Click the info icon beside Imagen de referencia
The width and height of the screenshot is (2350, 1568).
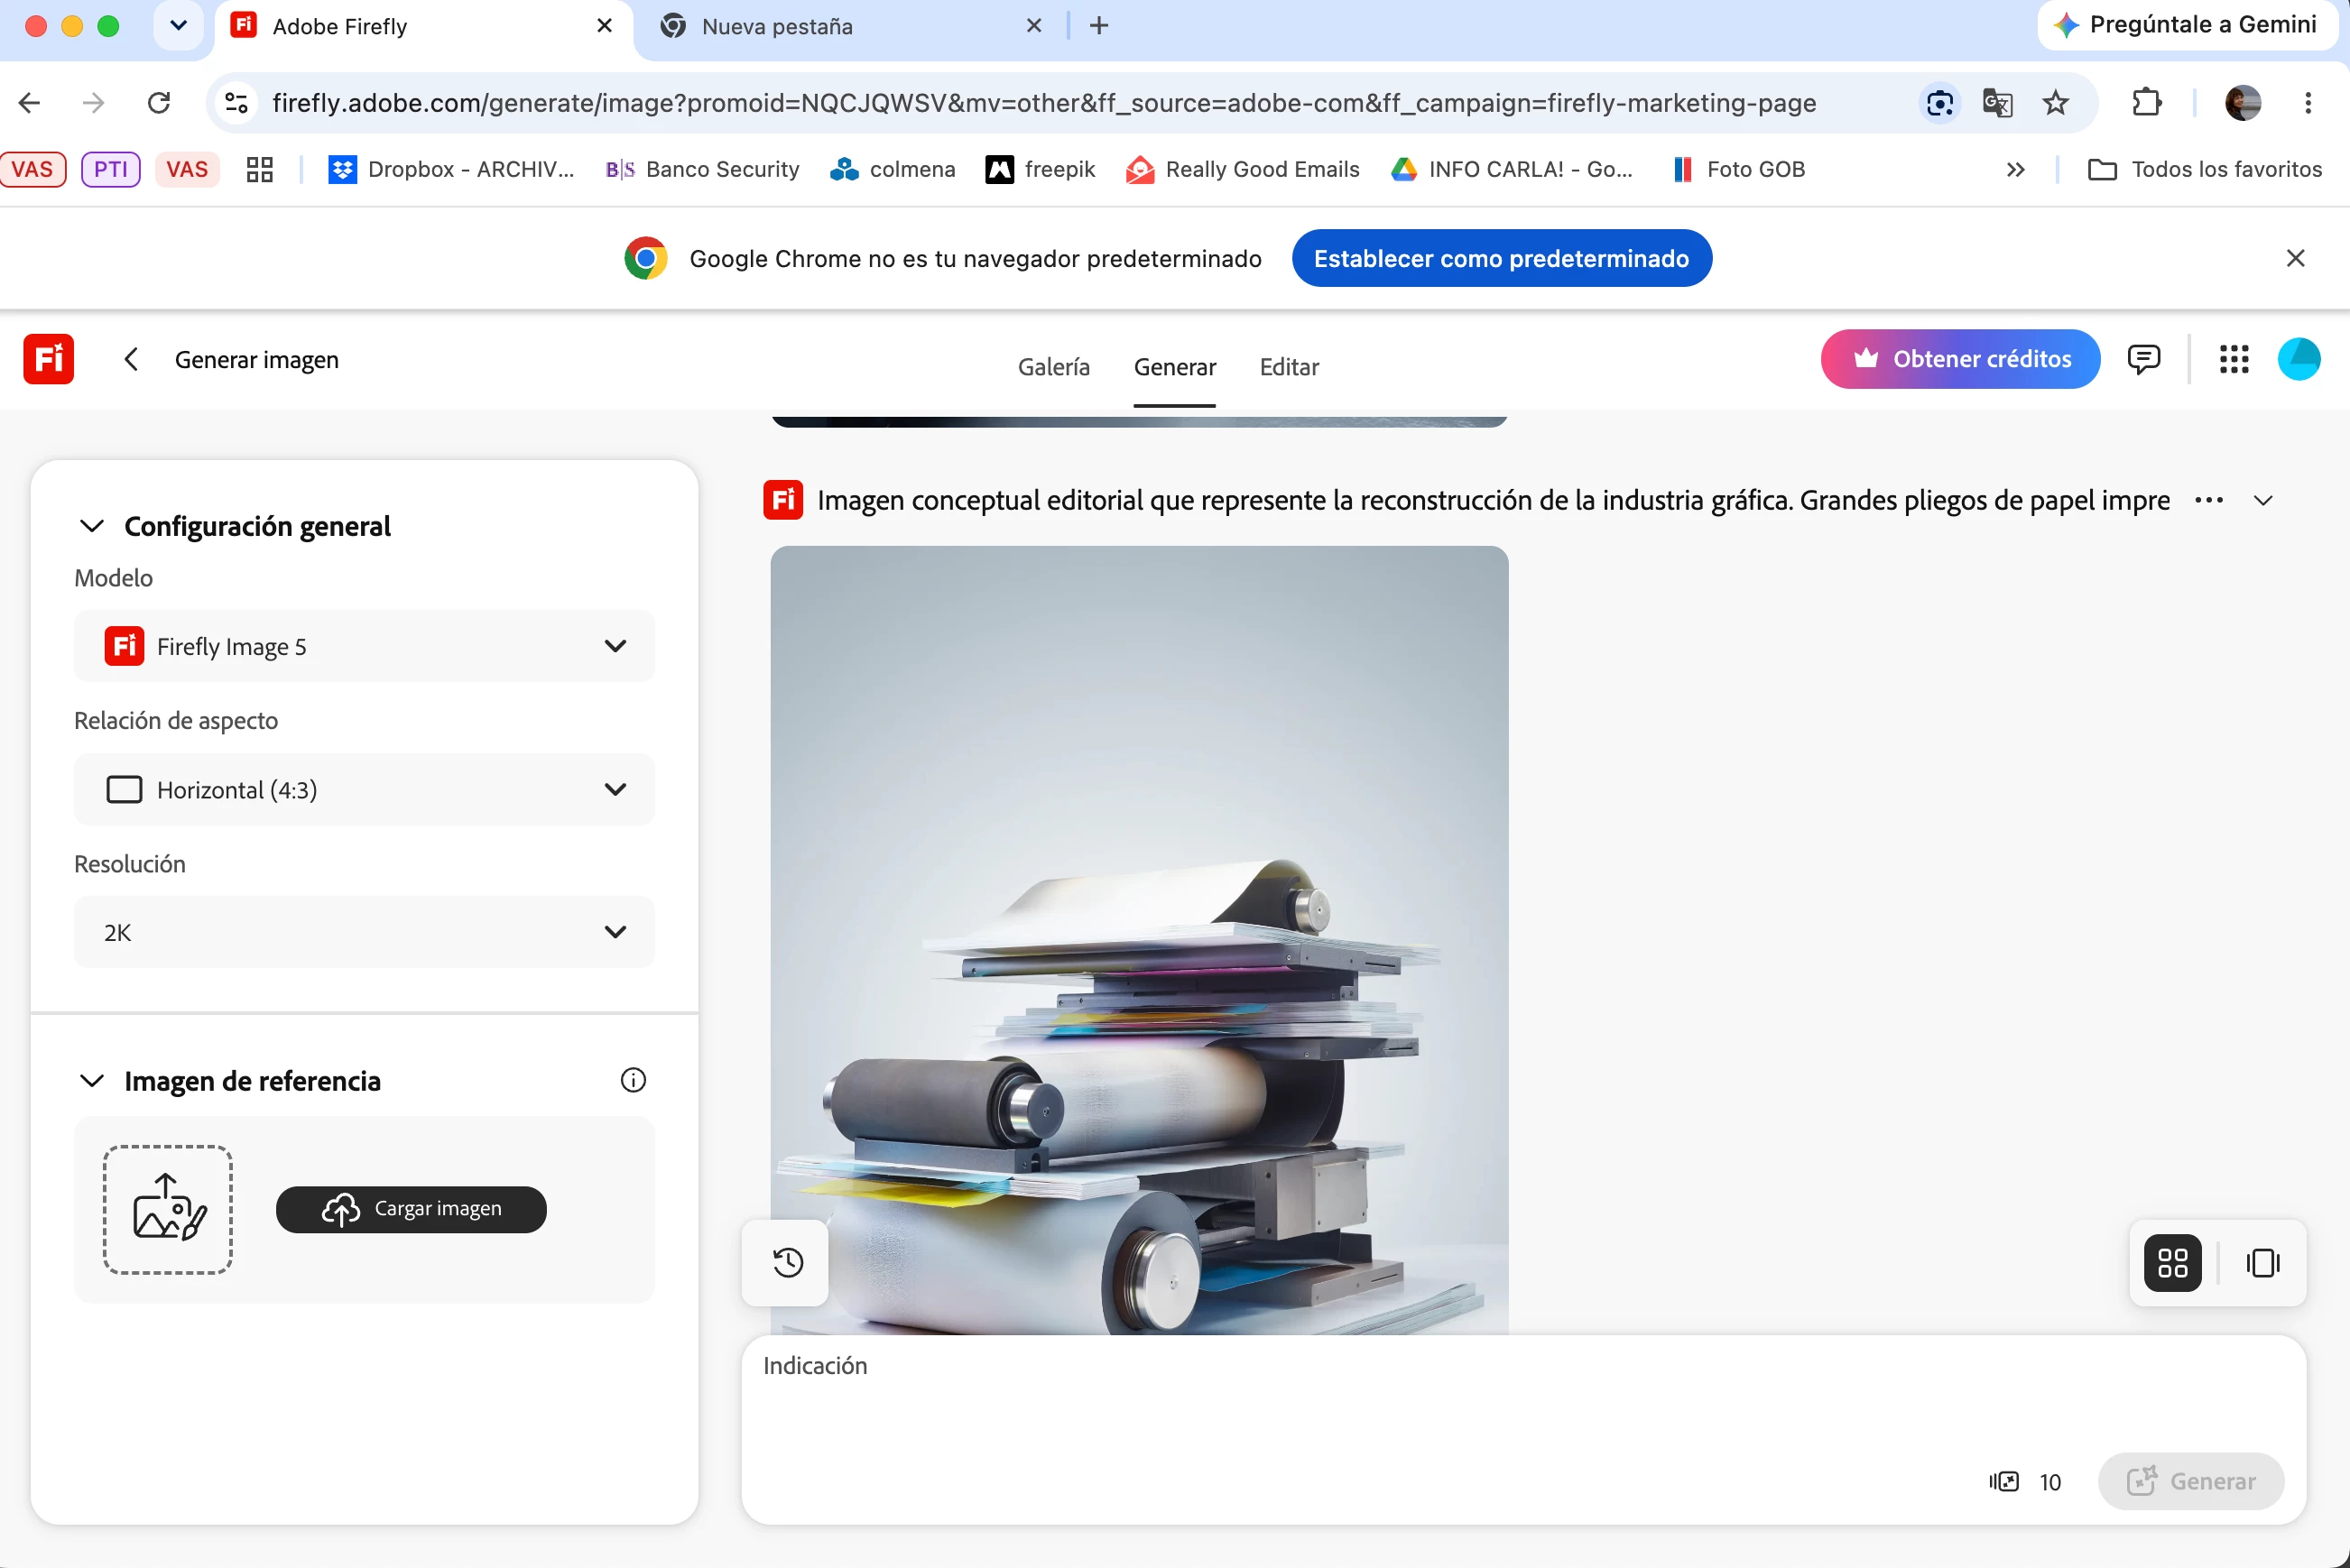click(633, 1080)
